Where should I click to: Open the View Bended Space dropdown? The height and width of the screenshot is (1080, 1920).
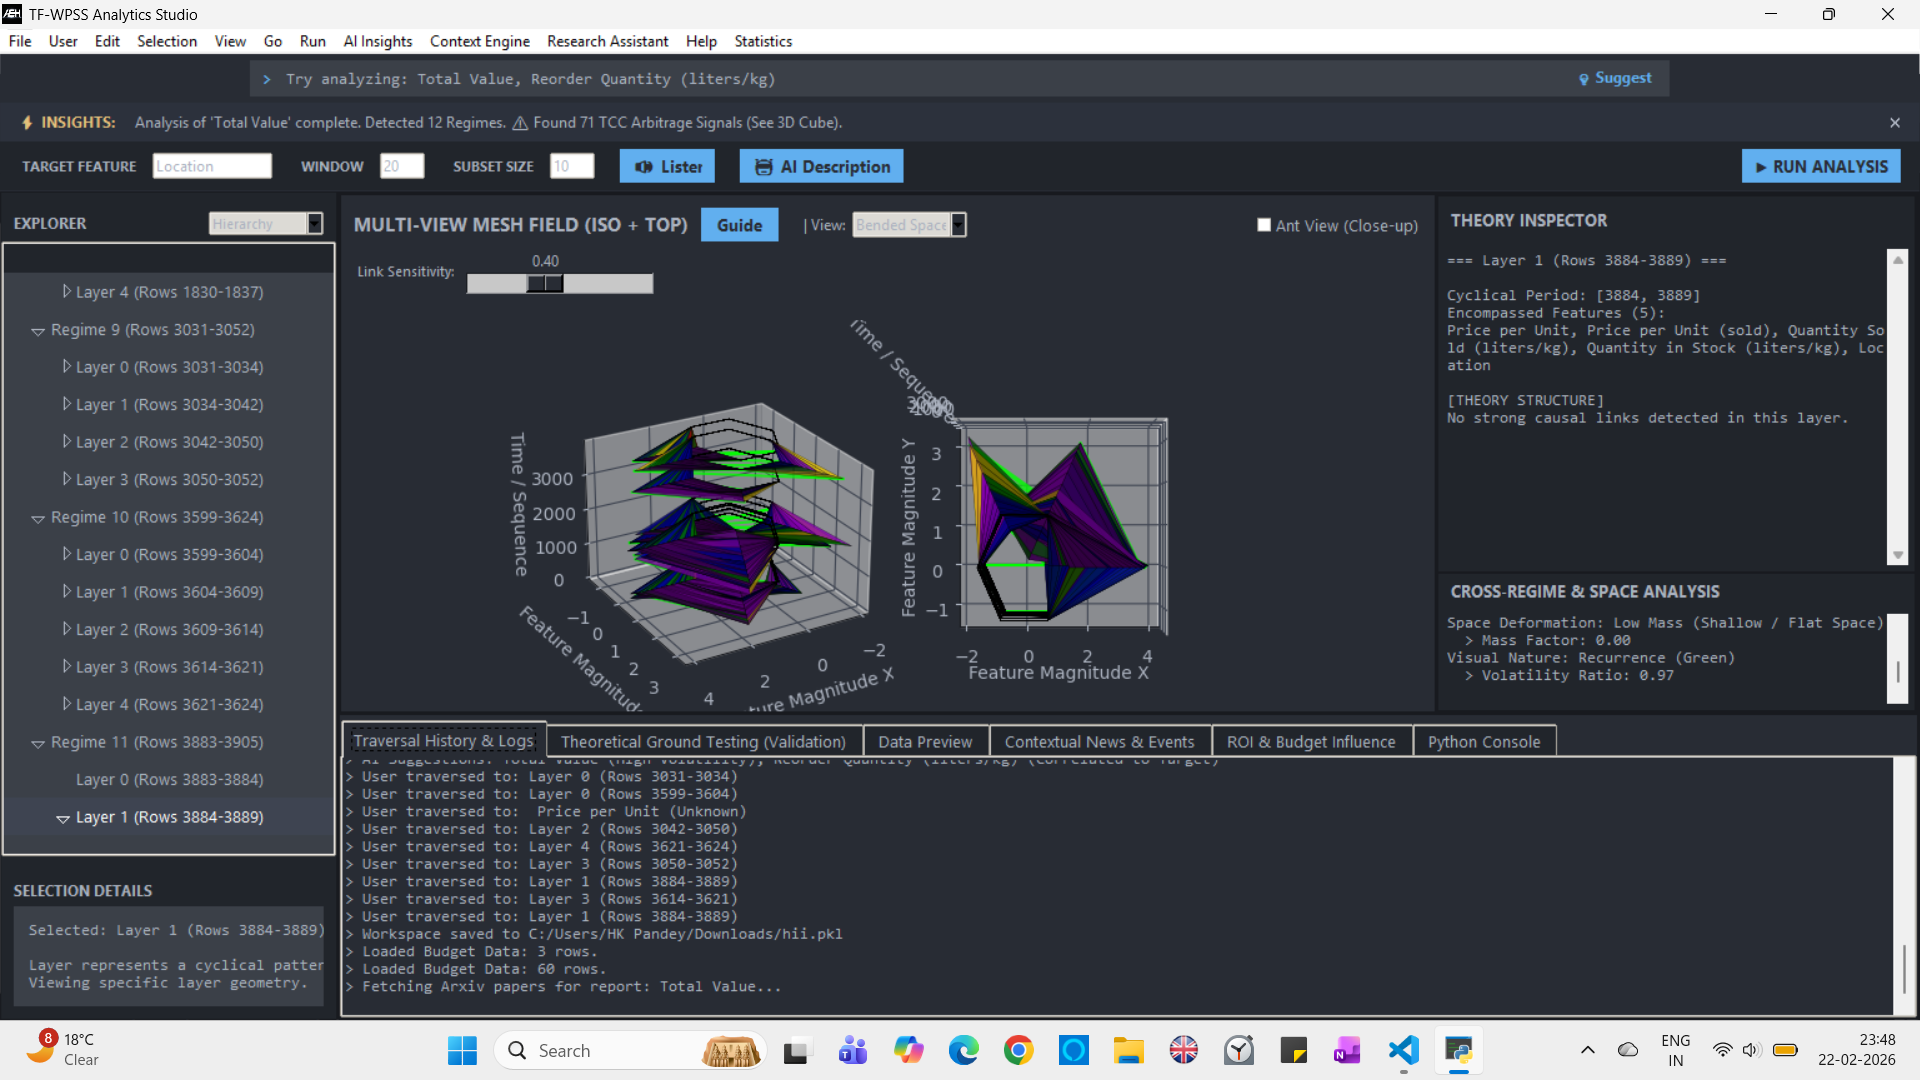(x=958, y=225)
